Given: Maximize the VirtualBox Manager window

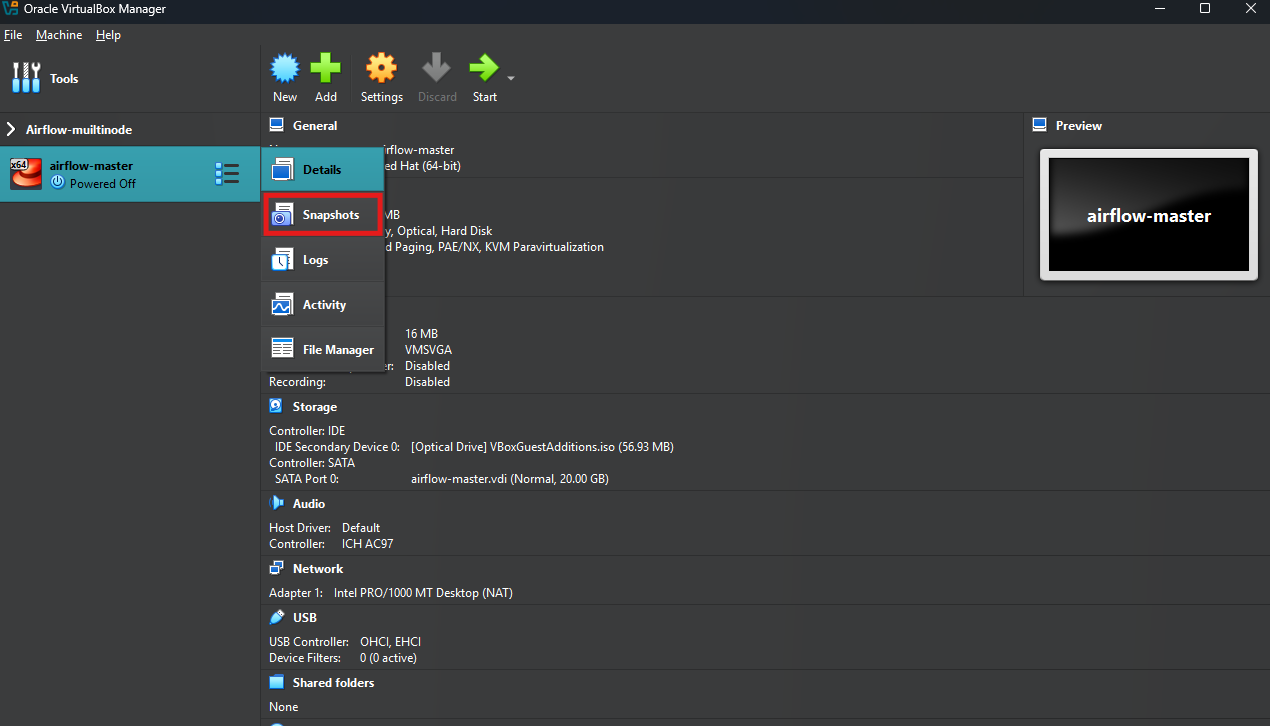Looking at the screenshot, I should click(1205, 9).
